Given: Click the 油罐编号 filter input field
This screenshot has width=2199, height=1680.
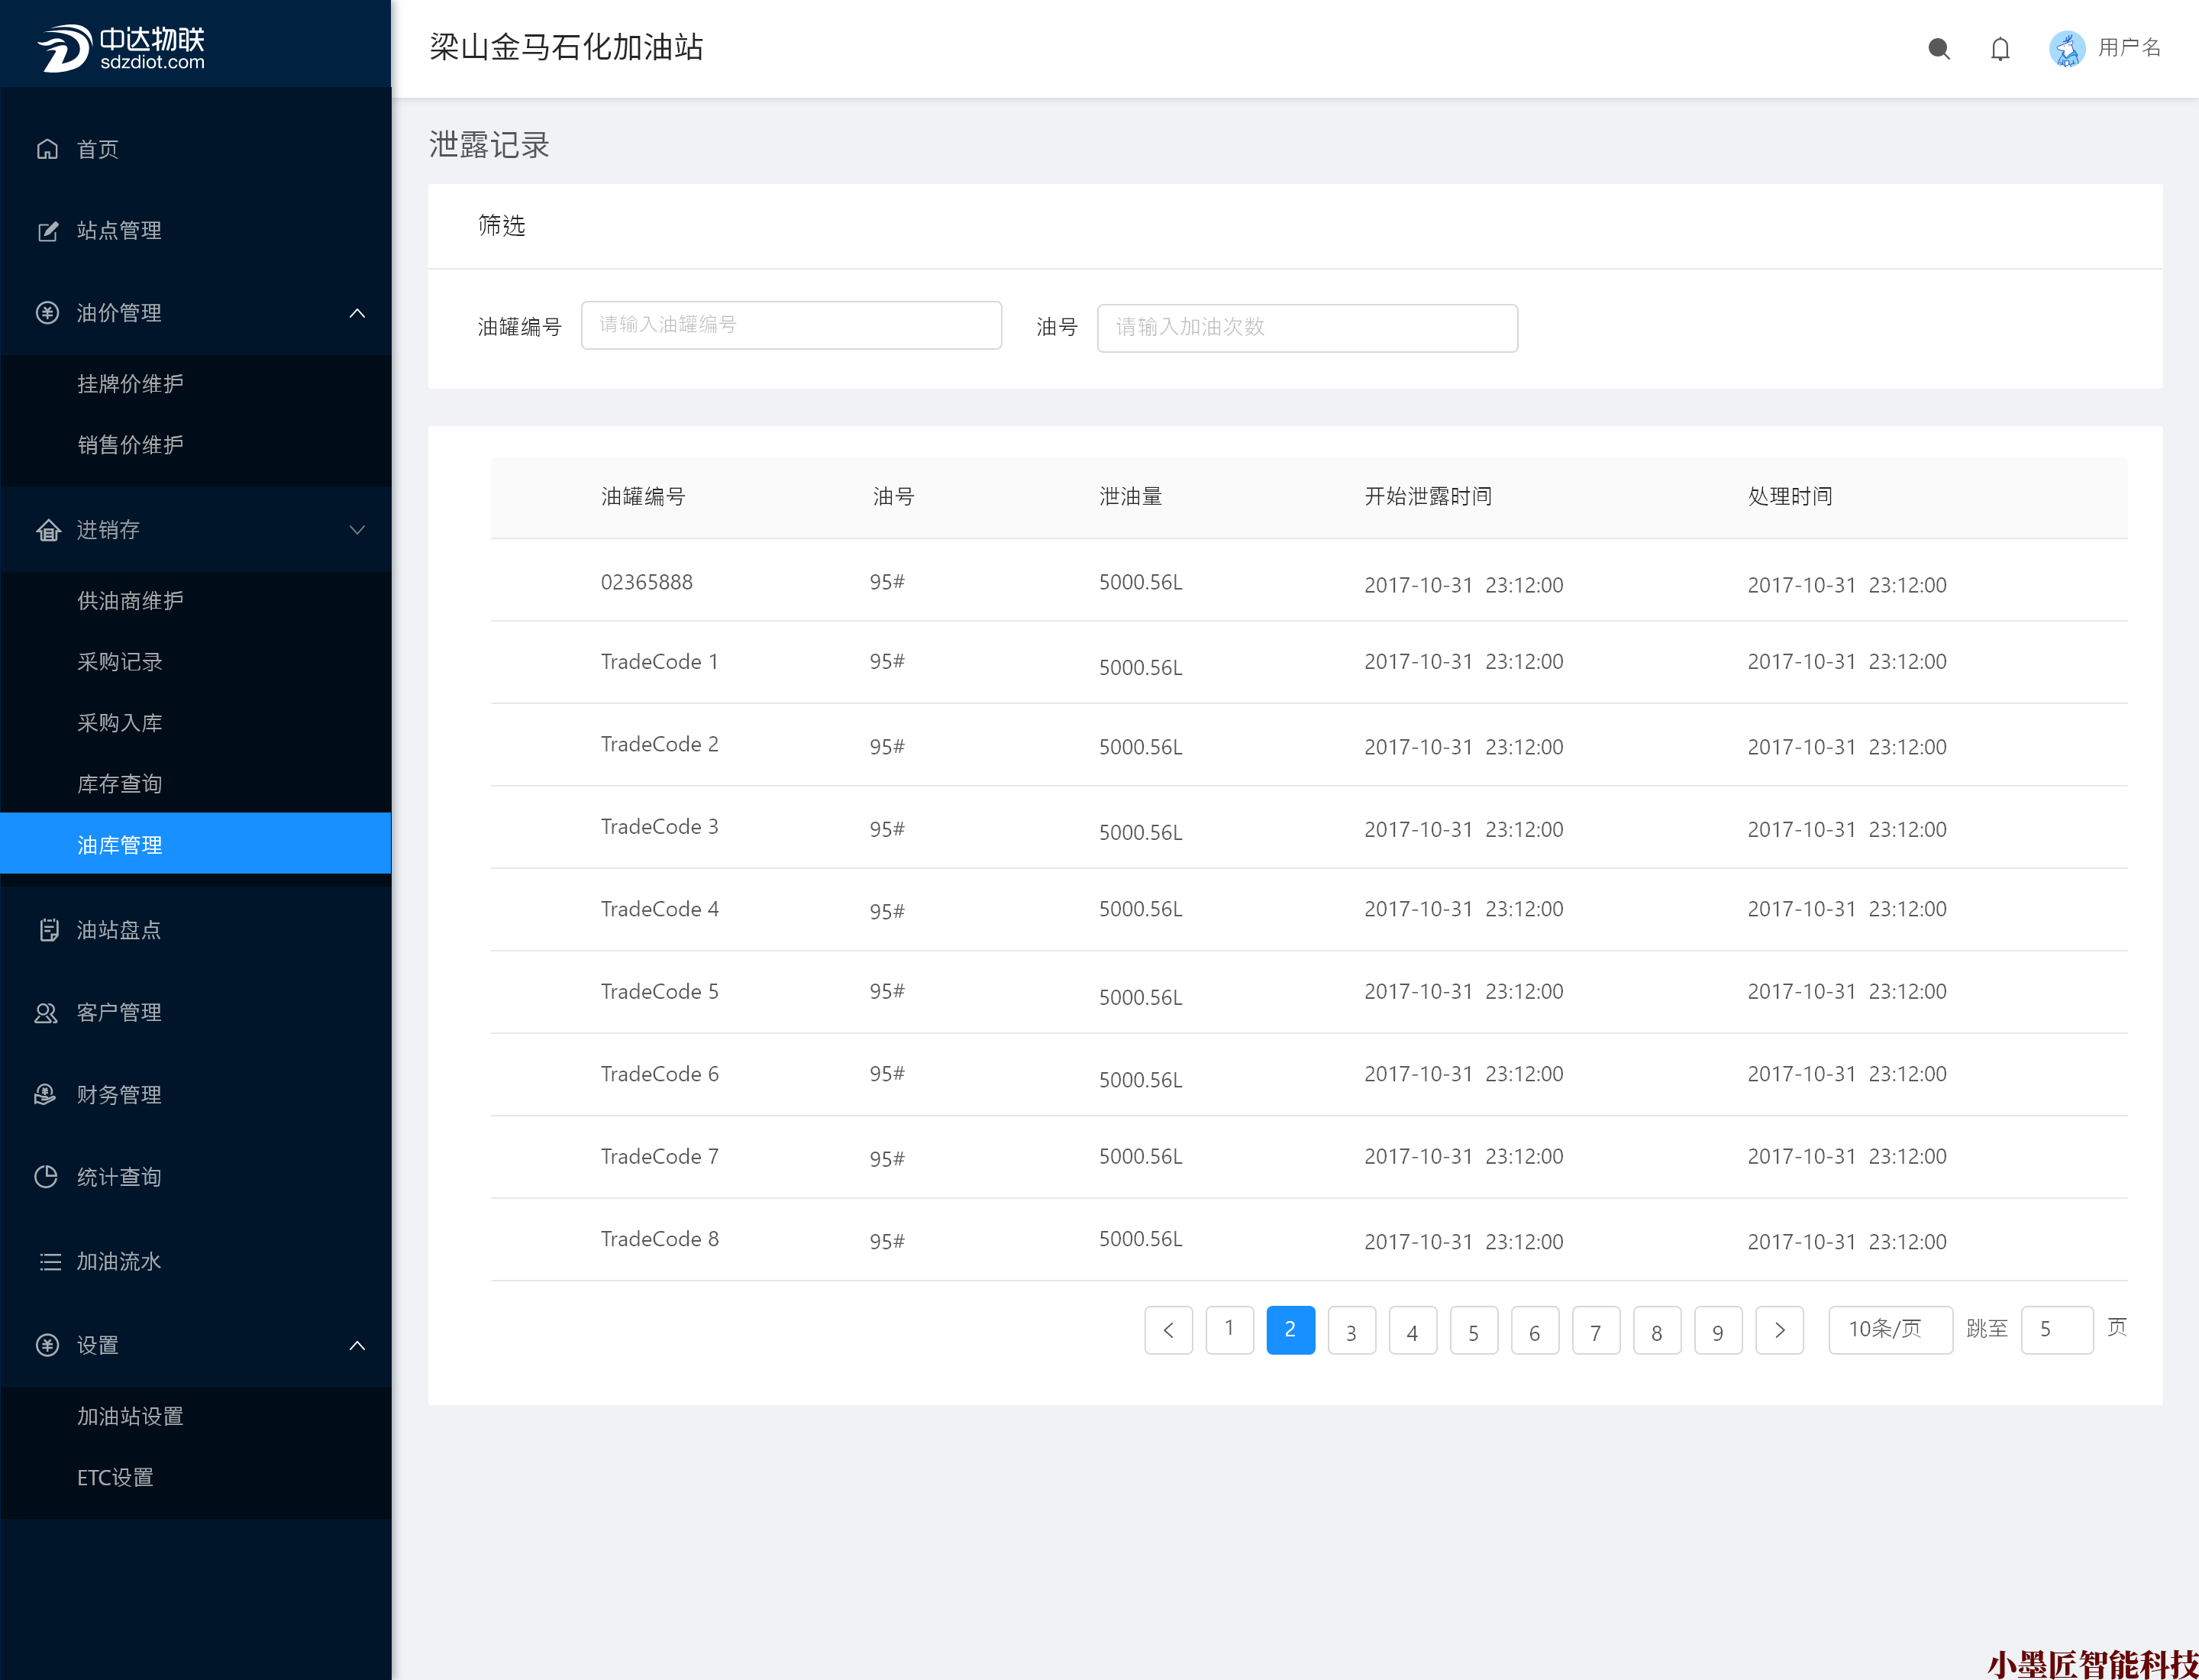Looking at the screenshot, I should [x=790, y=325].
